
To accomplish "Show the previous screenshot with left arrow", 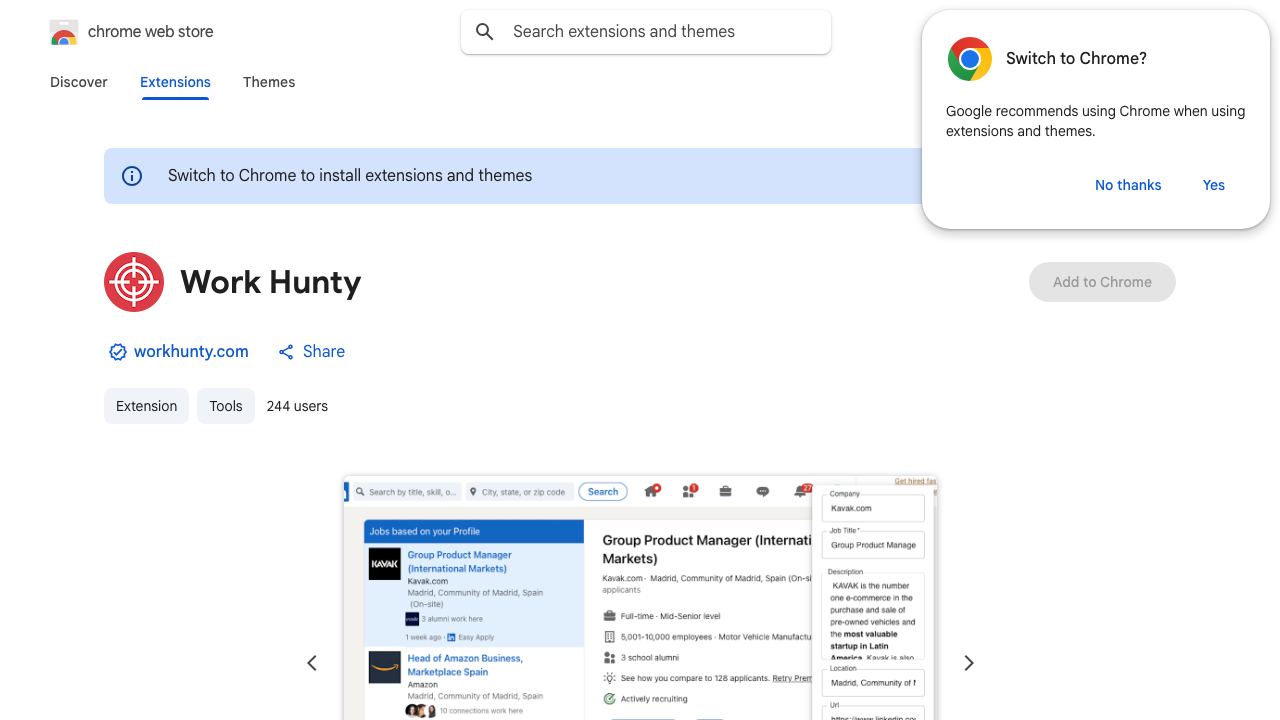I will (312, 663).
